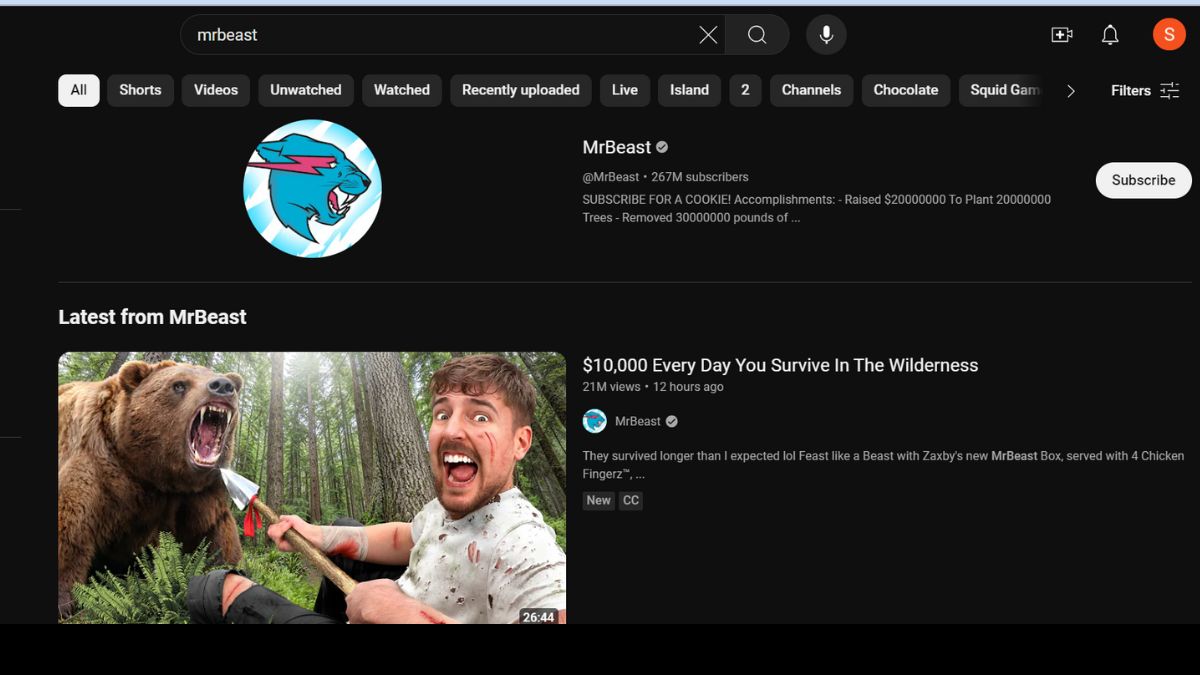
Task: Clear the search text with X icon
Action: tap(708, 35)
